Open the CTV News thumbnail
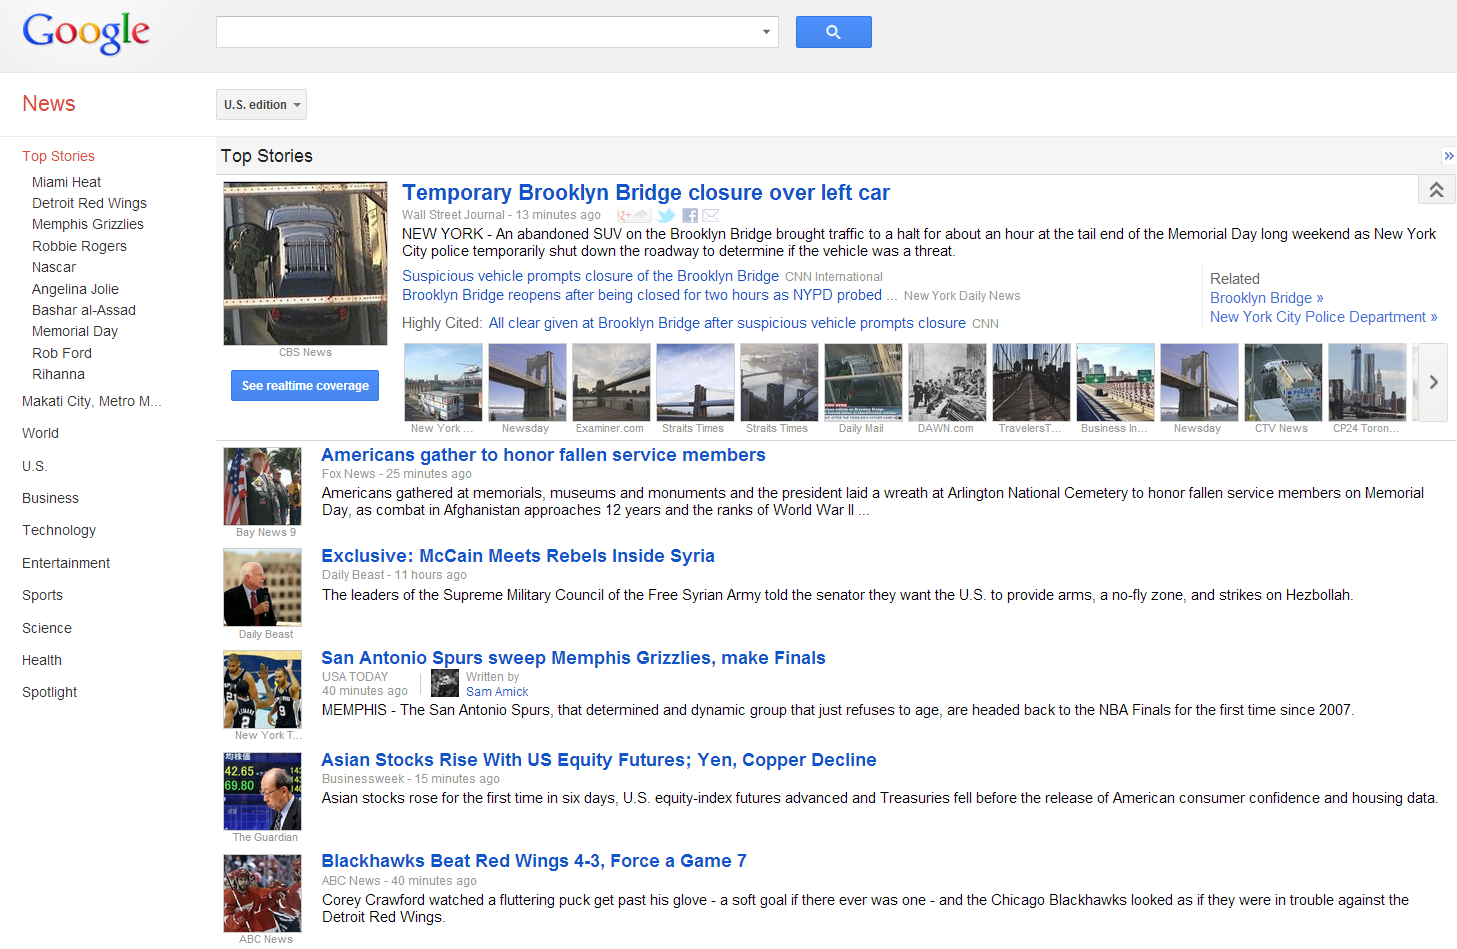The image size is (1457, 949). point(1283,382)
